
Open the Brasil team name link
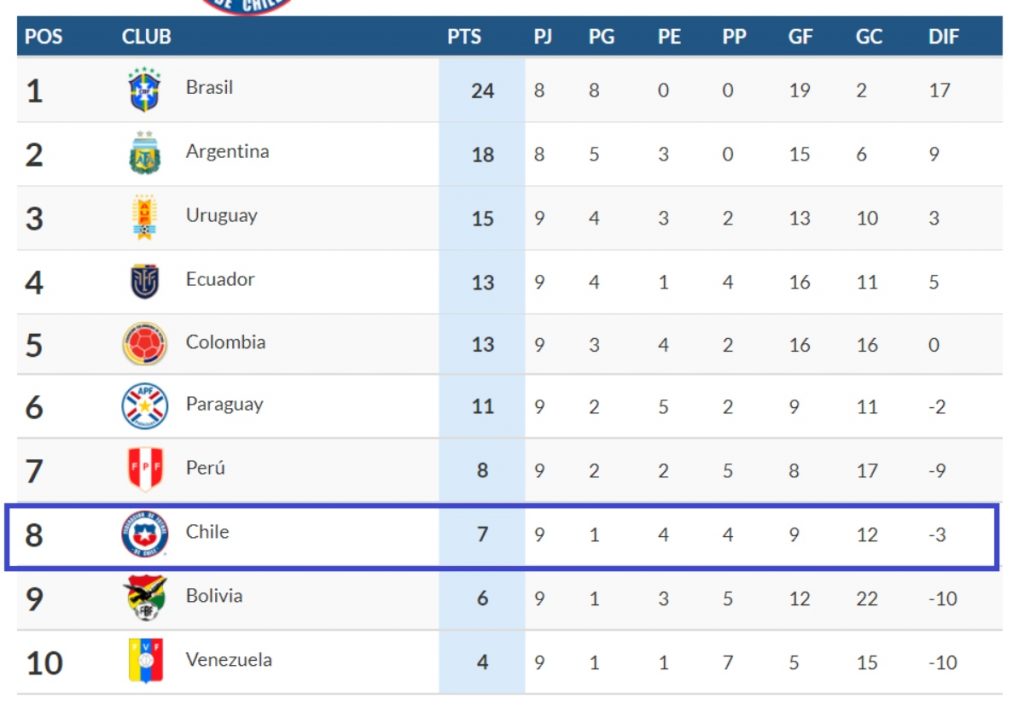209,88
